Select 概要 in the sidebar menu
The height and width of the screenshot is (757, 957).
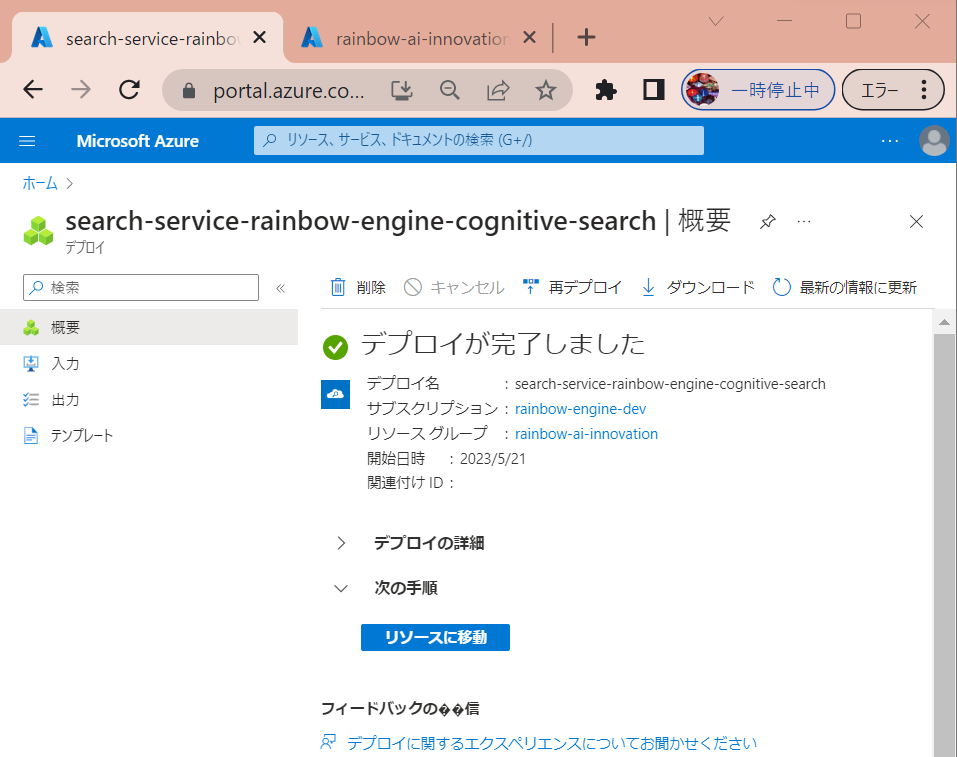149,327
